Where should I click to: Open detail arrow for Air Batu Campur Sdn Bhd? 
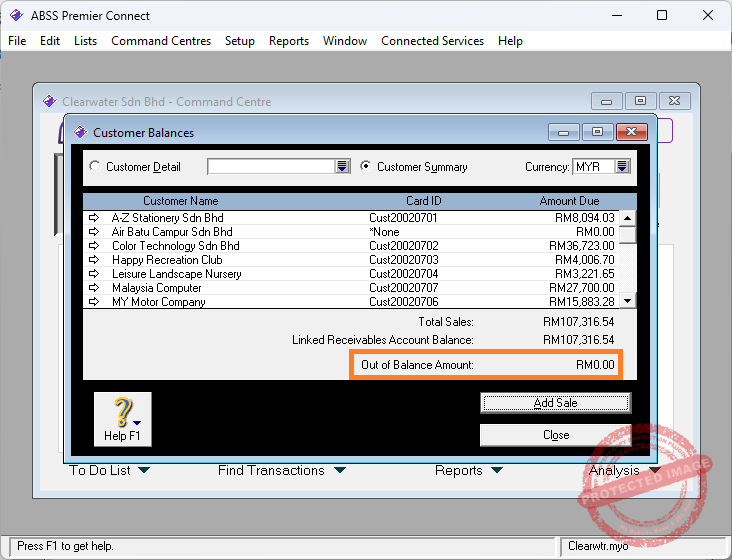tap(94, 231)
